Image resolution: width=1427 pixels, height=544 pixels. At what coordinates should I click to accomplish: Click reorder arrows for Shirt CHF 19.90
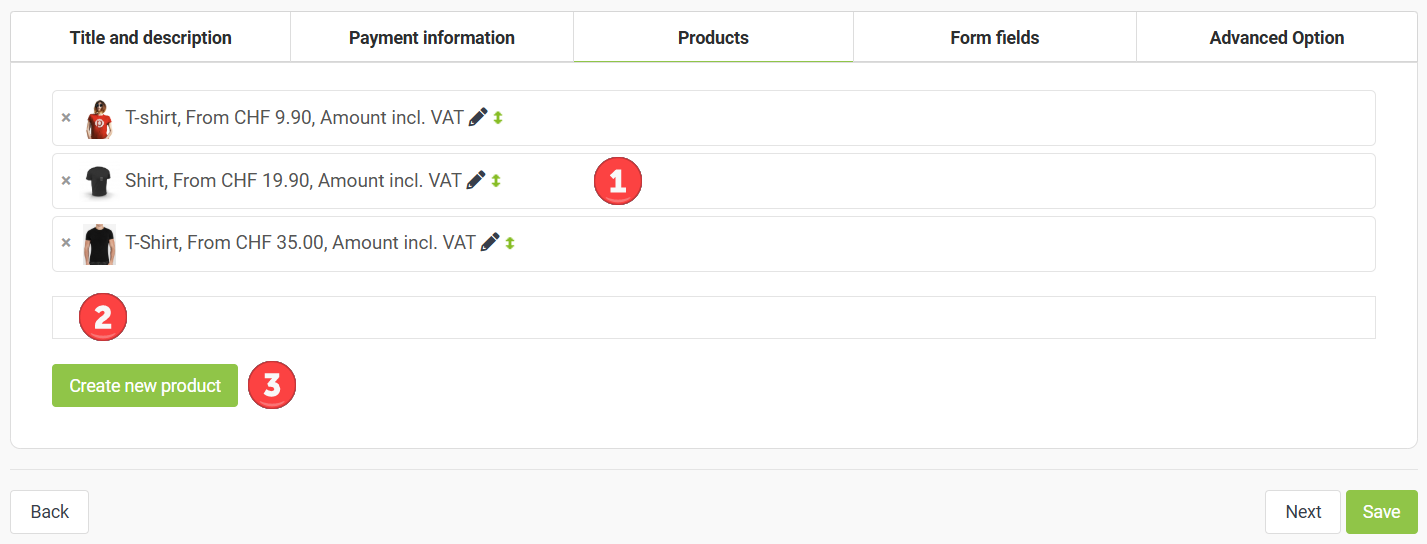coord(496,181)
